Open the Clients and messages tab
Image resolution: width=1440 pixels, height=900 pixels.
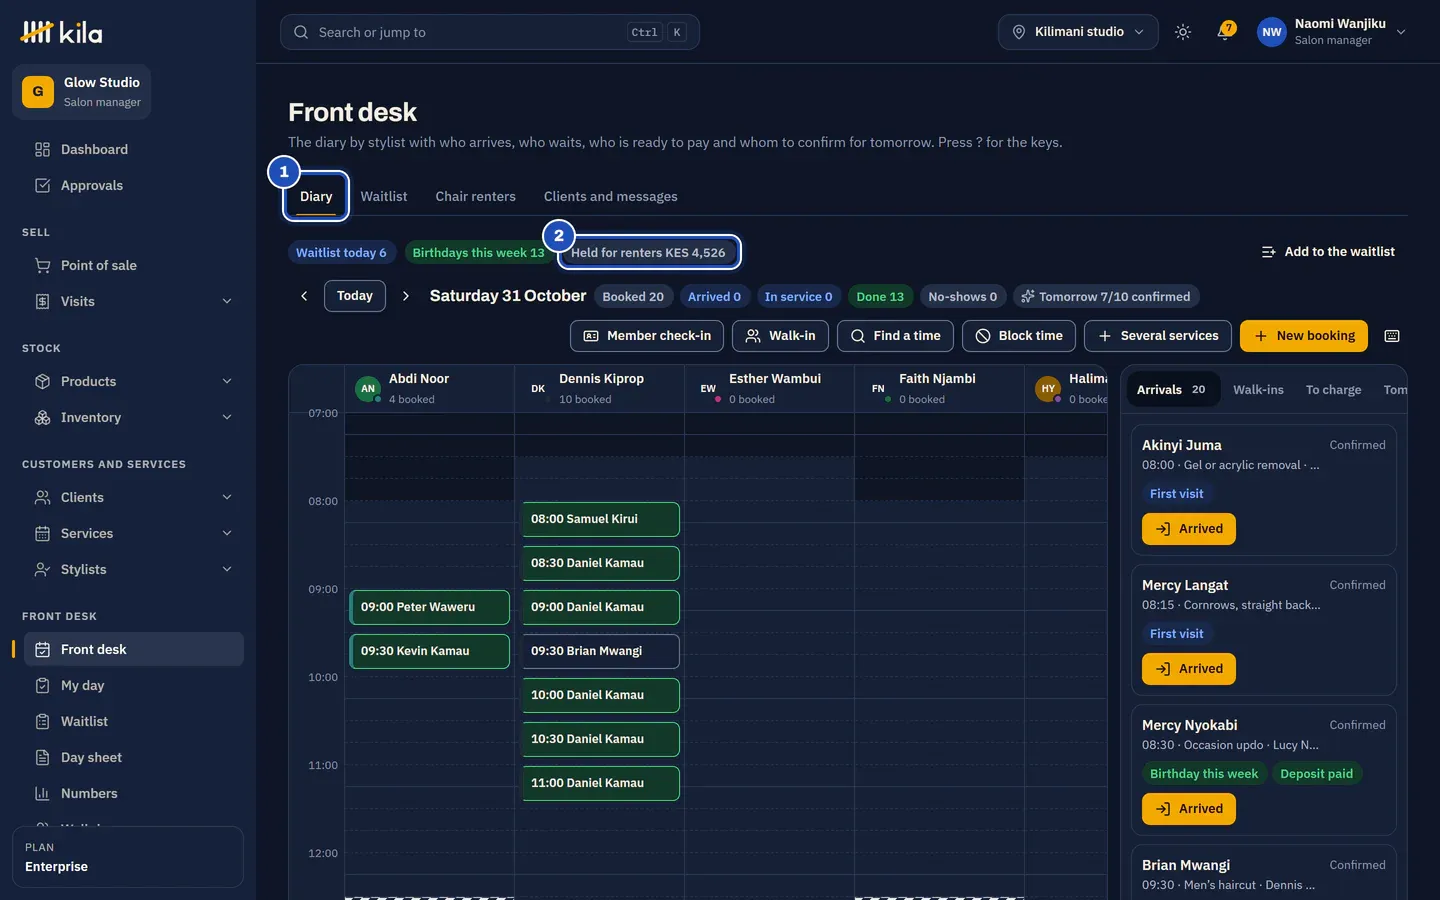(x=611, y=197)
